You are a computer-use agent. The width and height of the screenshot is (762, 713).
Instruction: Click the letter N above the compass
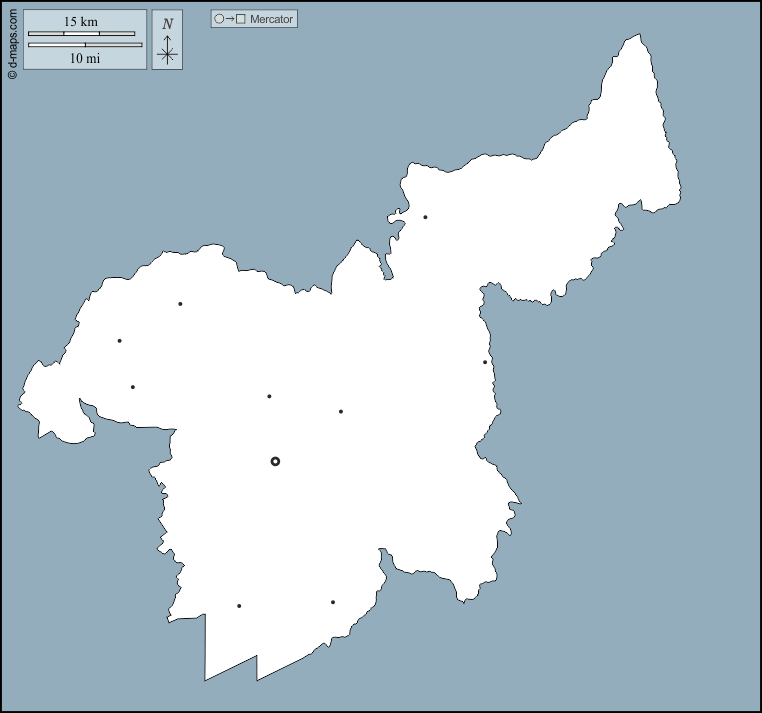click(167, 23)
